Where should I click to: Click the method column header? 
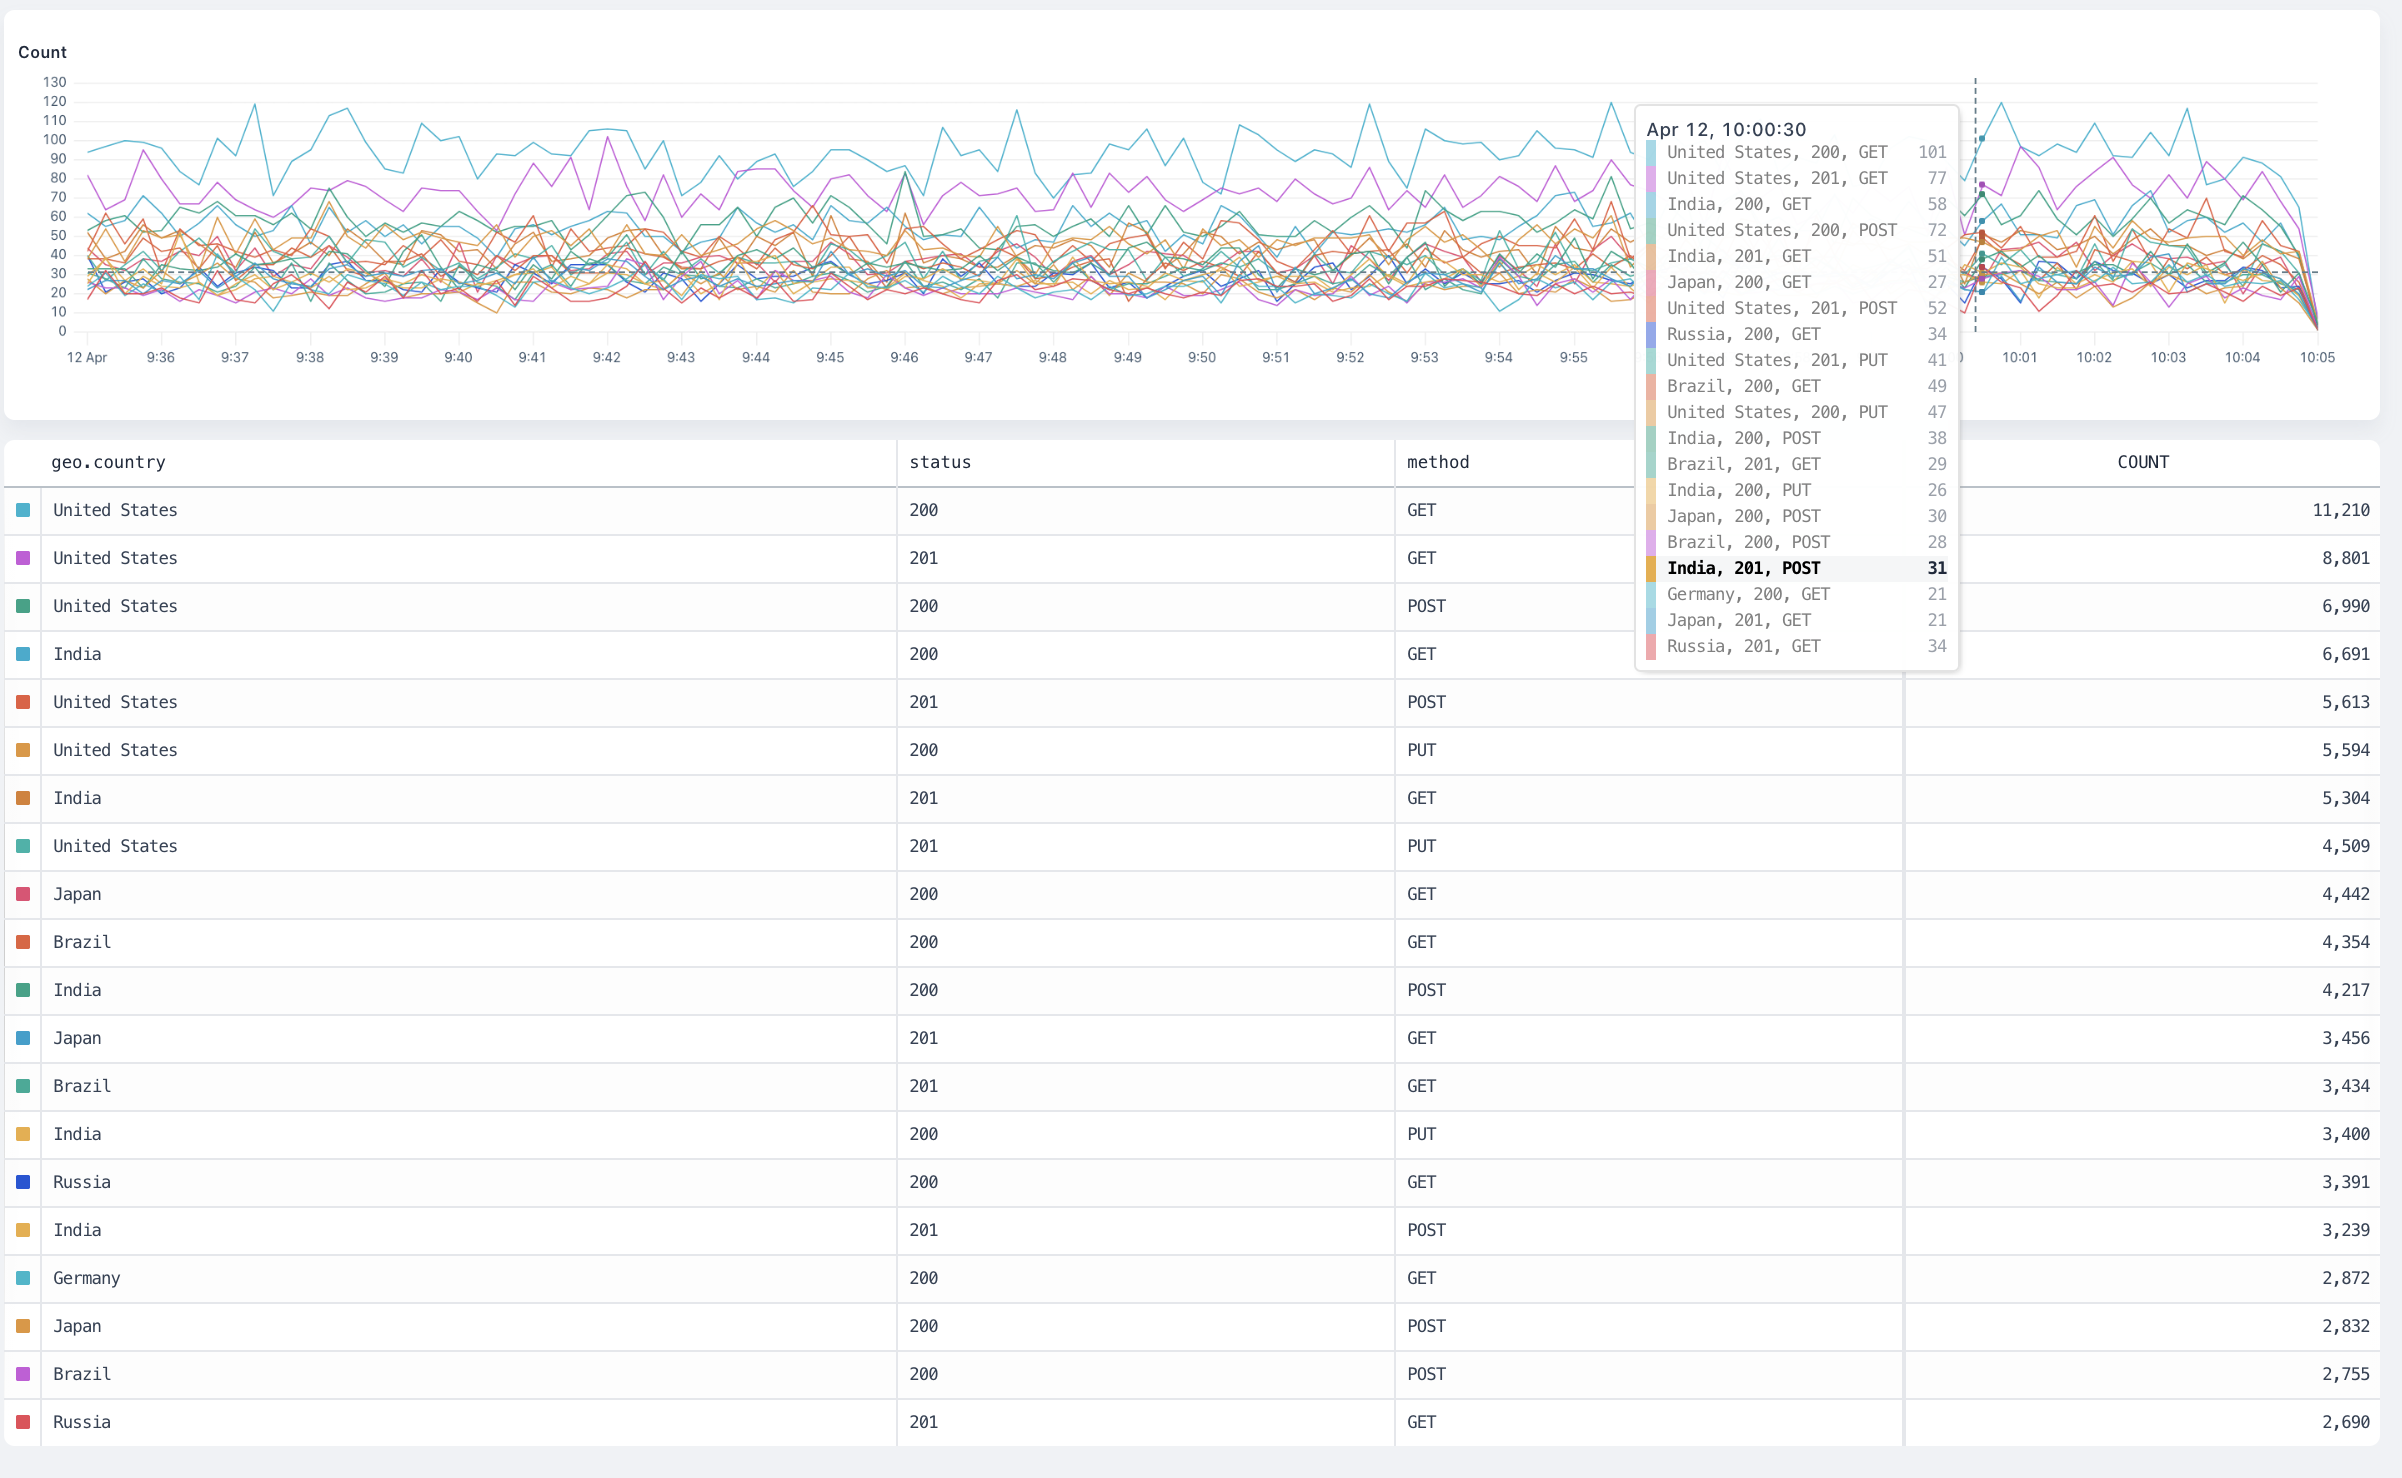click(x=1438, y=462)
